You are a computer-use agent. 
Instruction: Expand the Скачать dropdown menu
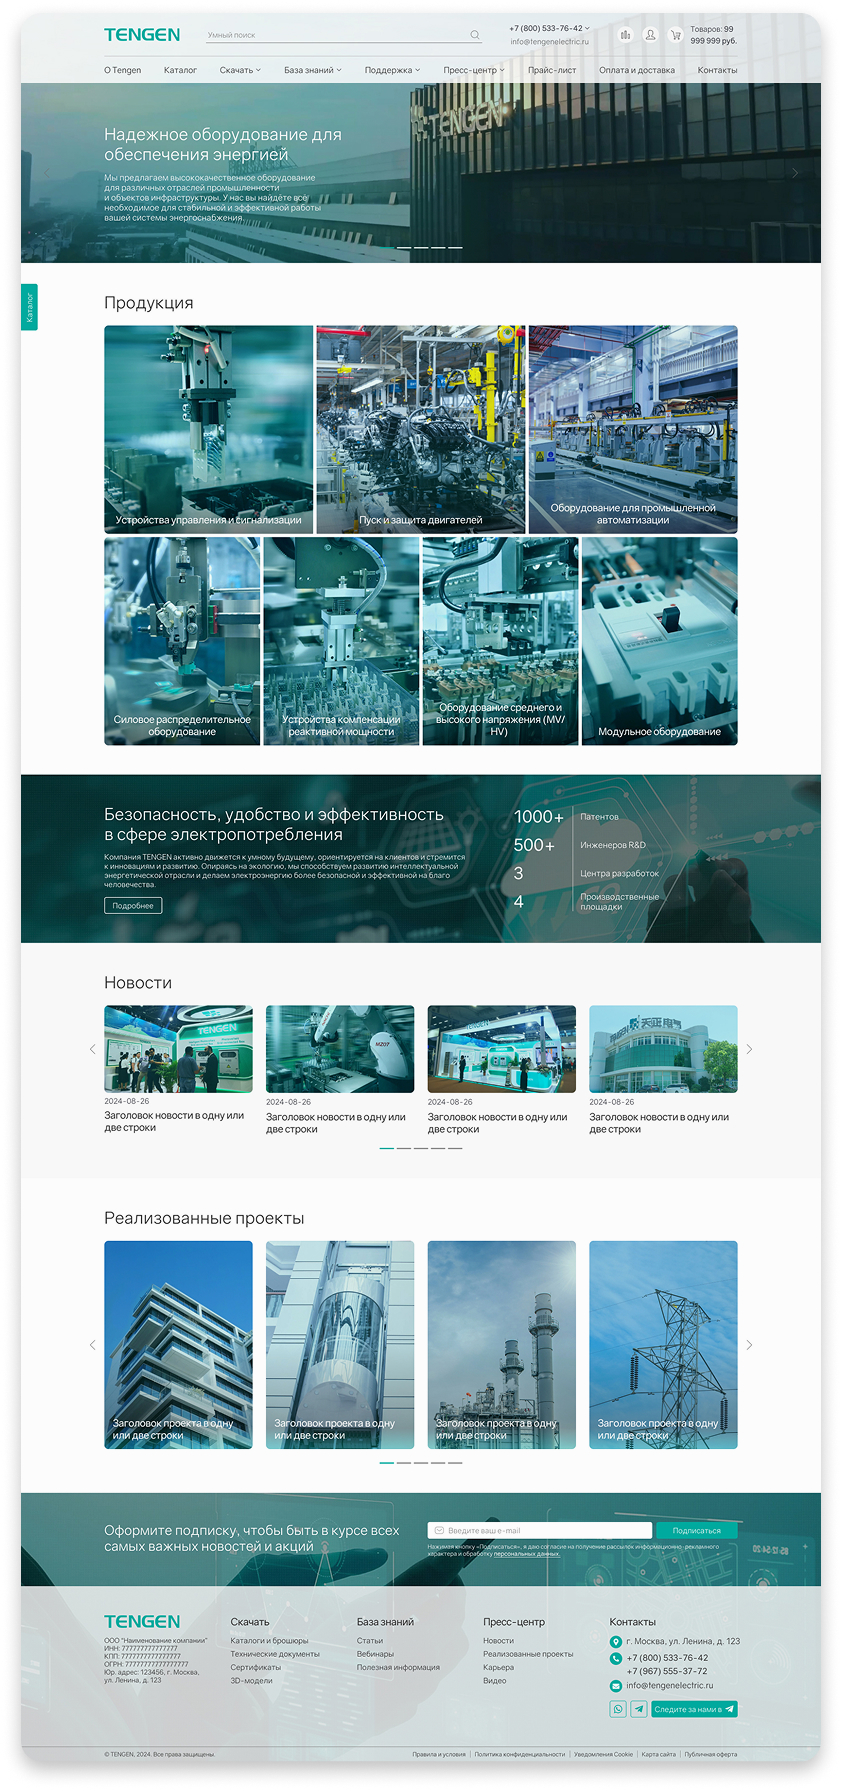click(x=240, y=70)
